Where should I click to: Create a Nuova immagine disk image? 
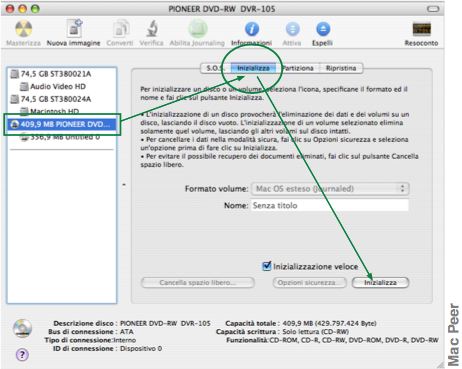tap(74, 28)
